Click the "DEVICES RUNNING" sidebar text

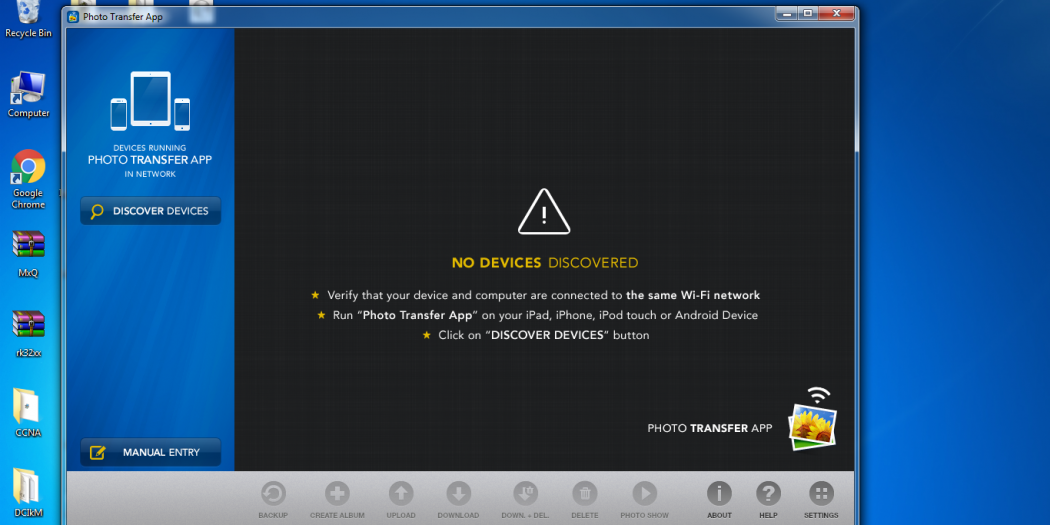(x=150, y=148)
